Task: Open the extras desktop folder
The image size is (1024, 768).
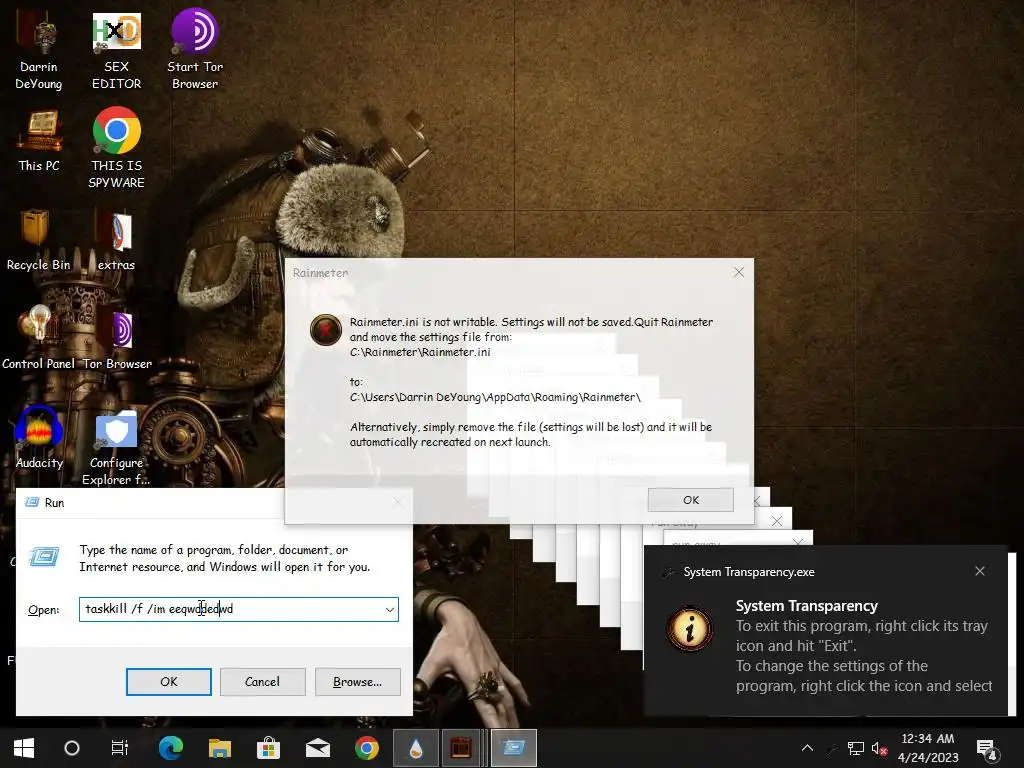Action: (x=116, y=240)
